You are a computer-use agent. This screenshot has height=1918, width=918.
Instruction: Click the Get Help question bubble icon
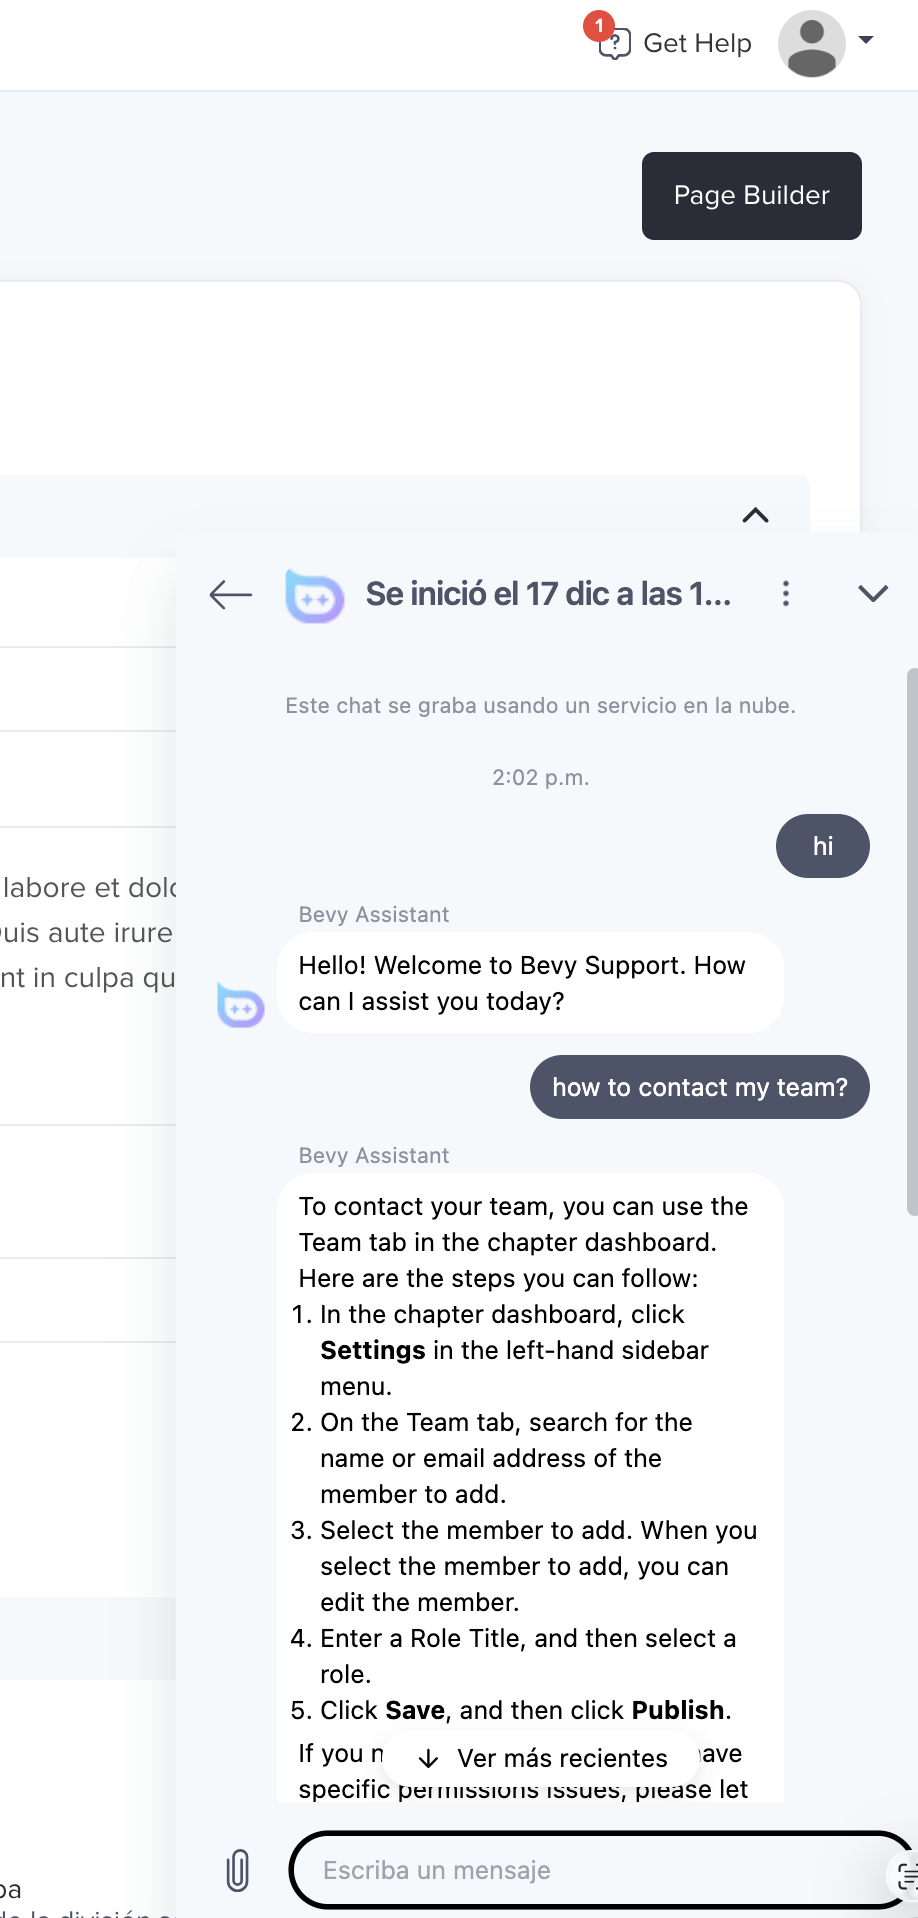click(615, 45)
